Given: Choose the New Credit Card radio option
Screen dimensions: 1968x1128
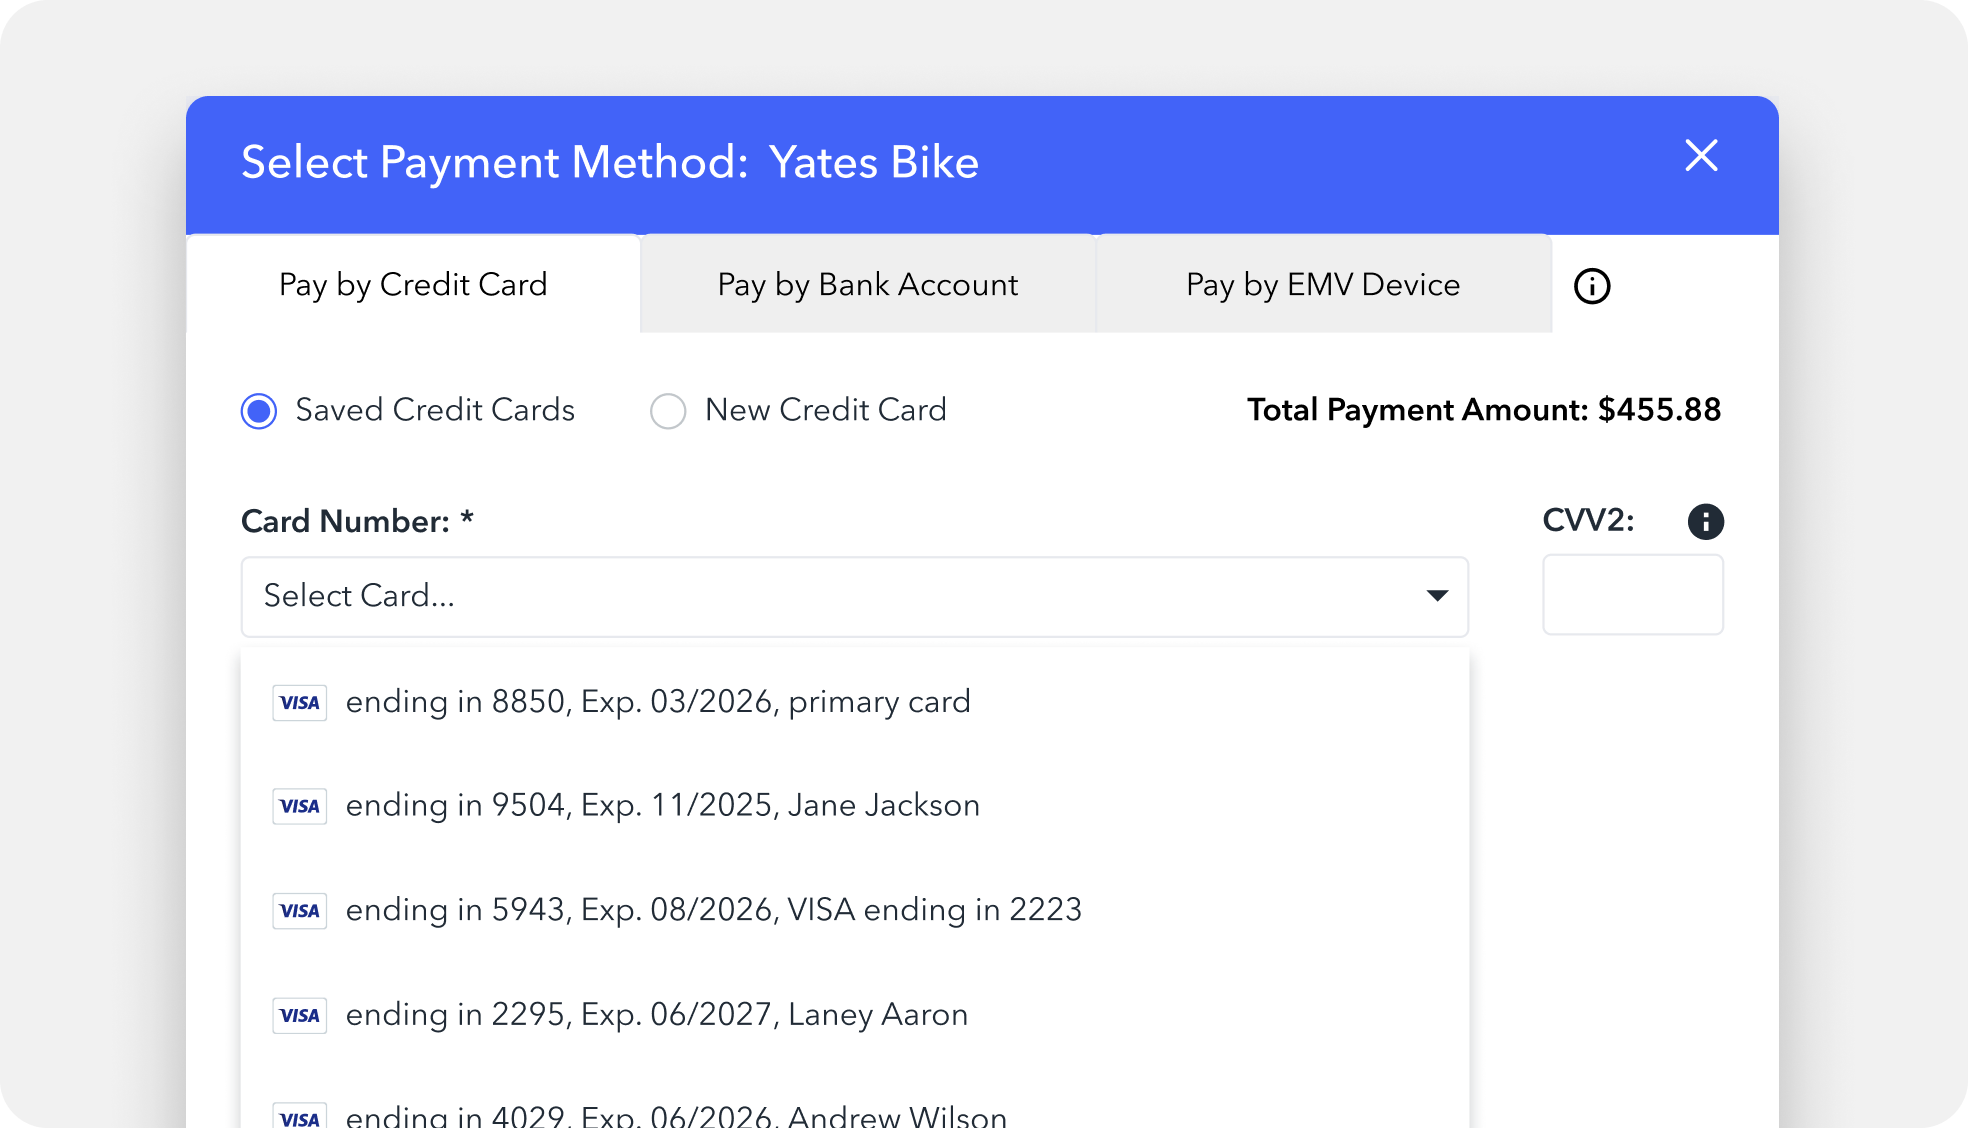Looking at the screenshot, I should click(x=668, y=411).
